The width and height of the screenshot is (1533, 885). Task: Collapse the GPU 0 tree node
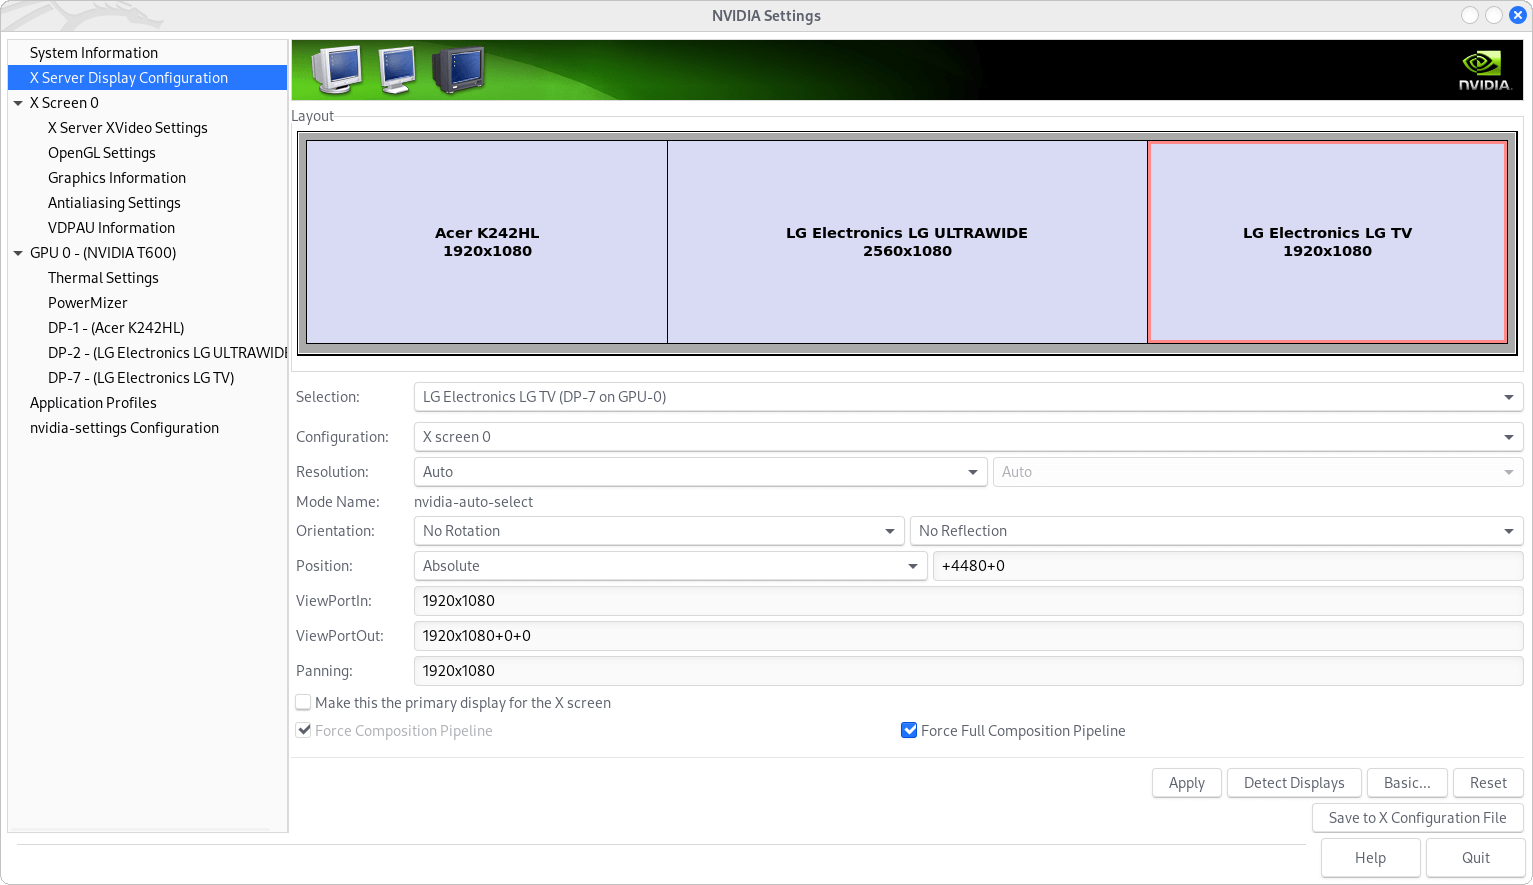(18, 253)
